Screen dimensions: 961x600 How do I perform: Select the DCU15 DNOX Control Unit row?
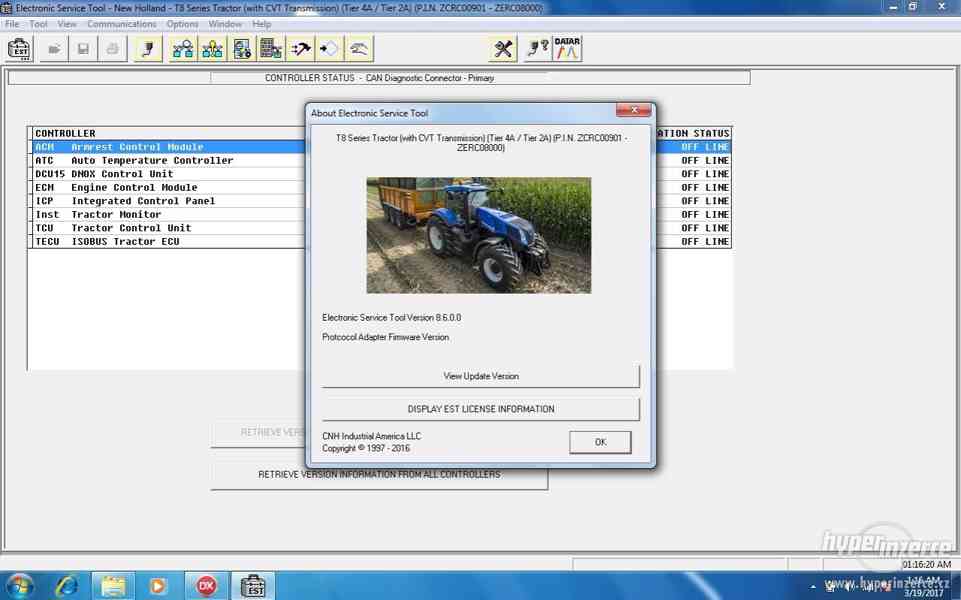pyautogui.click(x=382, y=174)
